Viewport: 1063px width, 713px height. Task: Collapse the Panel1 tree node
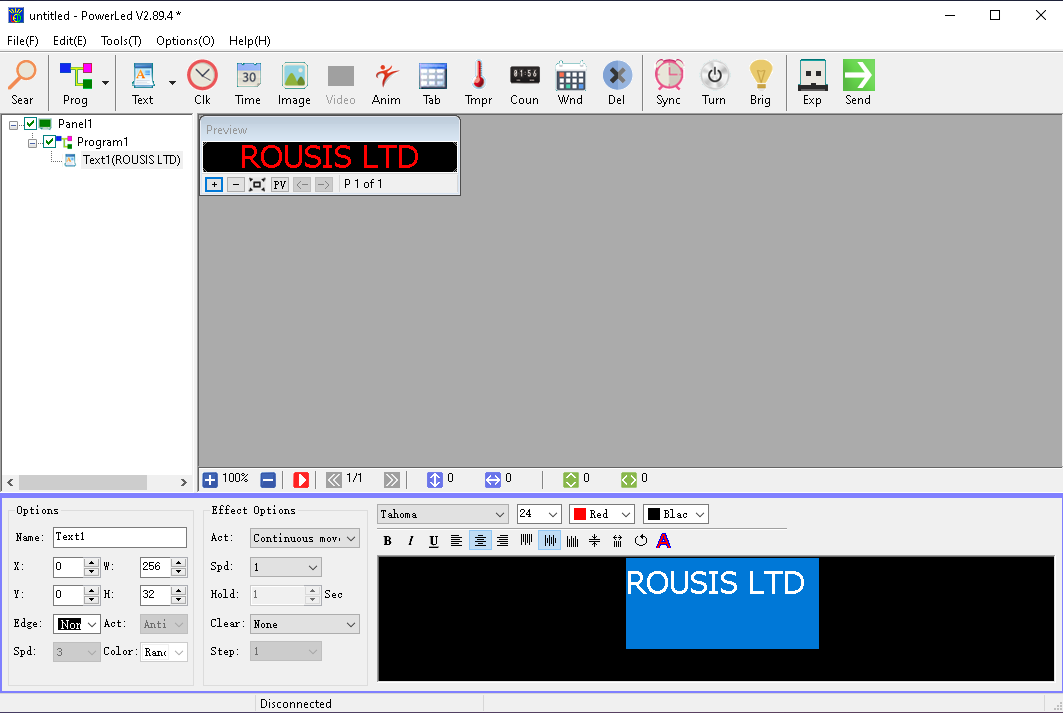click(13, 125)
